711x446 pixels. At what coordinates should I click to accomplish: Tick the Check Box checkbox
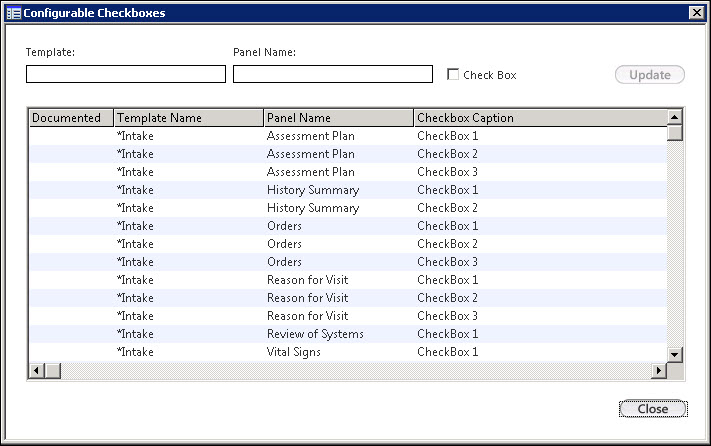coord(453,74)
